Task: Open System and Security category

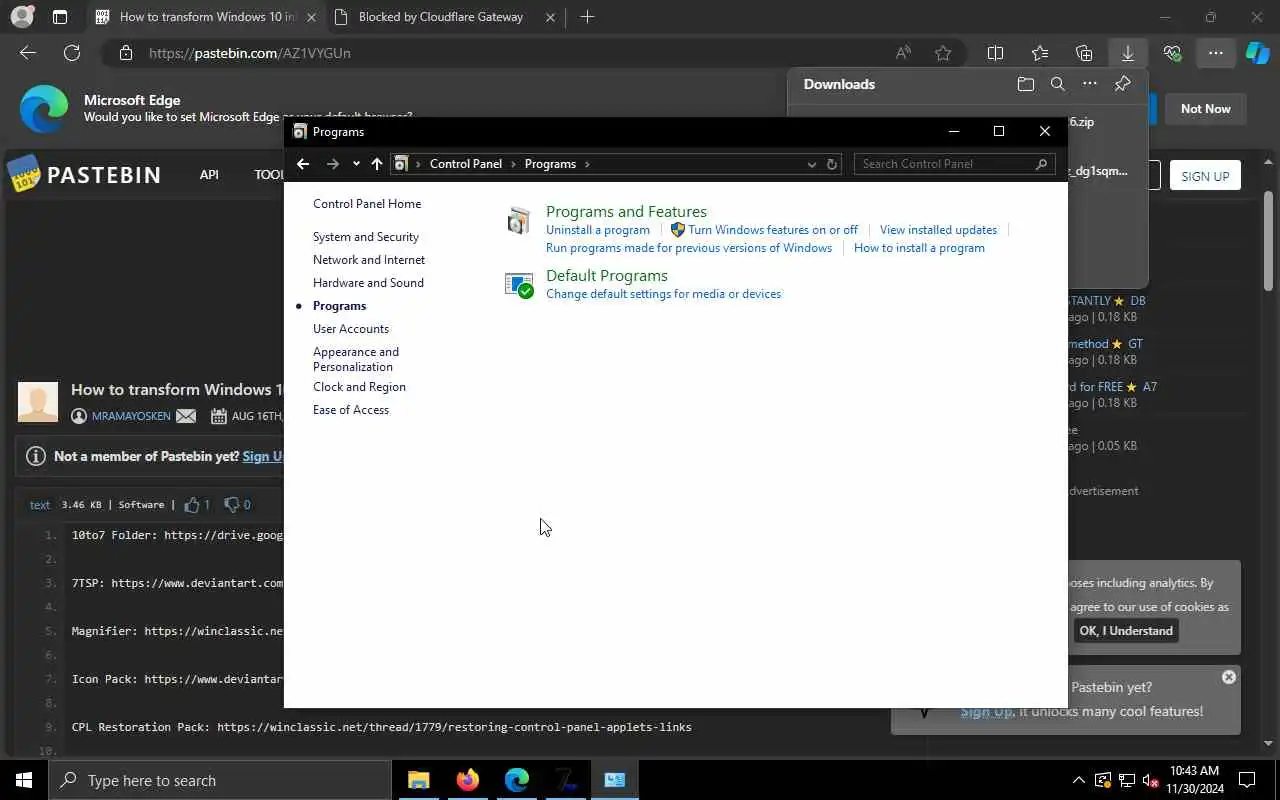Action: click(366, 237)
